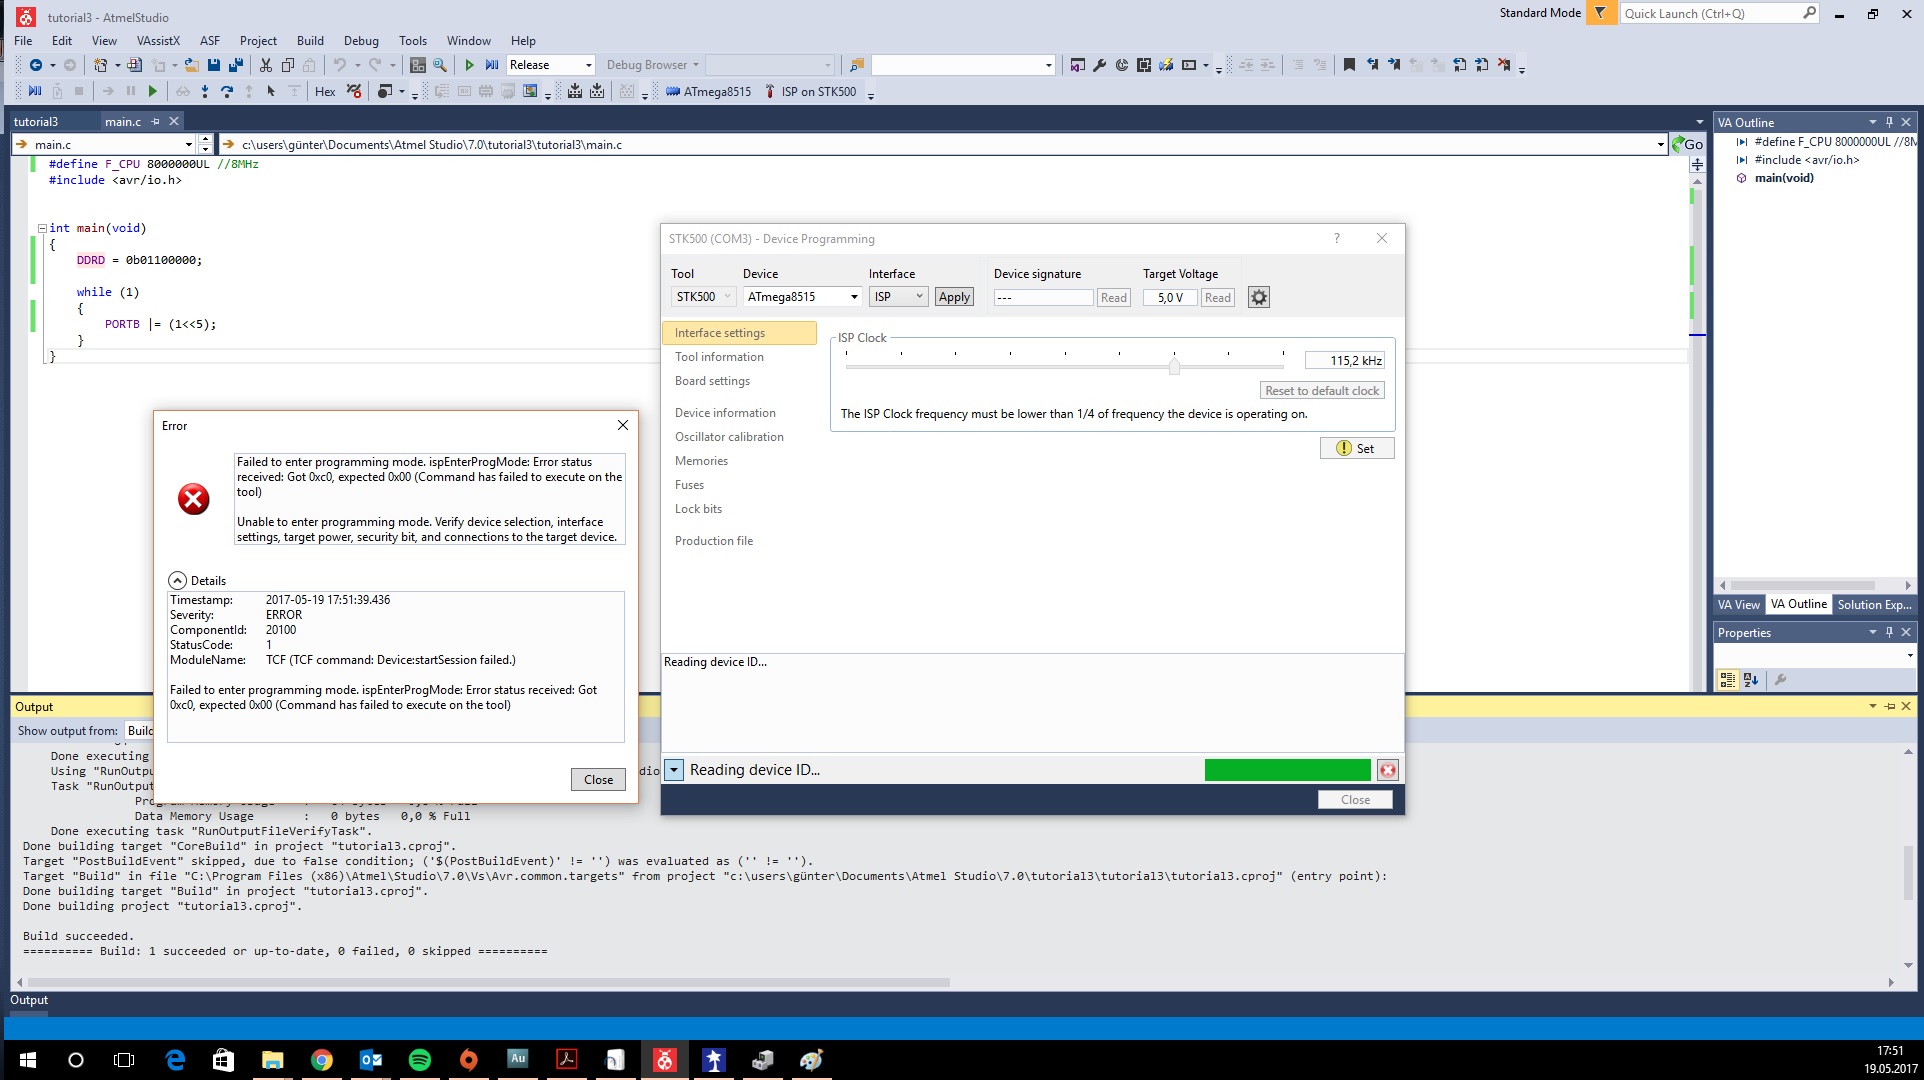1924x1080 pixels.
Task: Click the wrench tool icon in toolbar
Action: pos(1099,65)
